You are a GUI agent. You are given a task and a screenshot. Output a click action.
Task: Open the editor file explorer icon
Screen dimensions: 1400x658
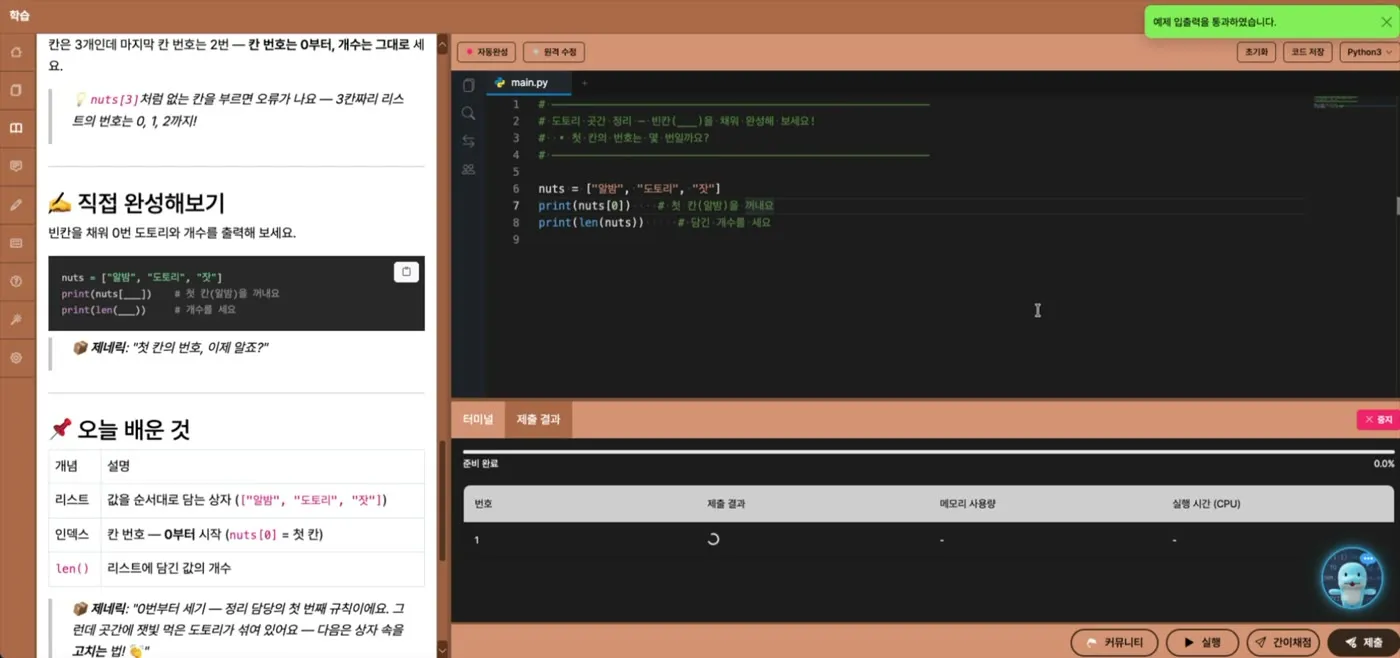coord(468,86)
